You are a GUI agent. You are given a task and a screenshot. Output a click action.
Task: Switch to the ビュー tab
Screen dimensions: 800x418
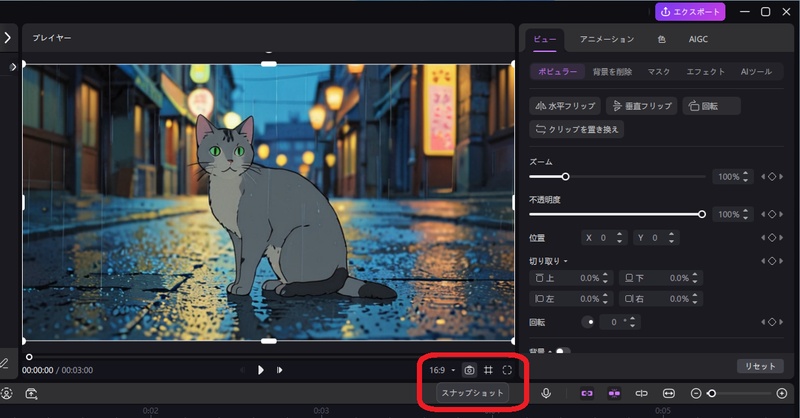point(544,39)
